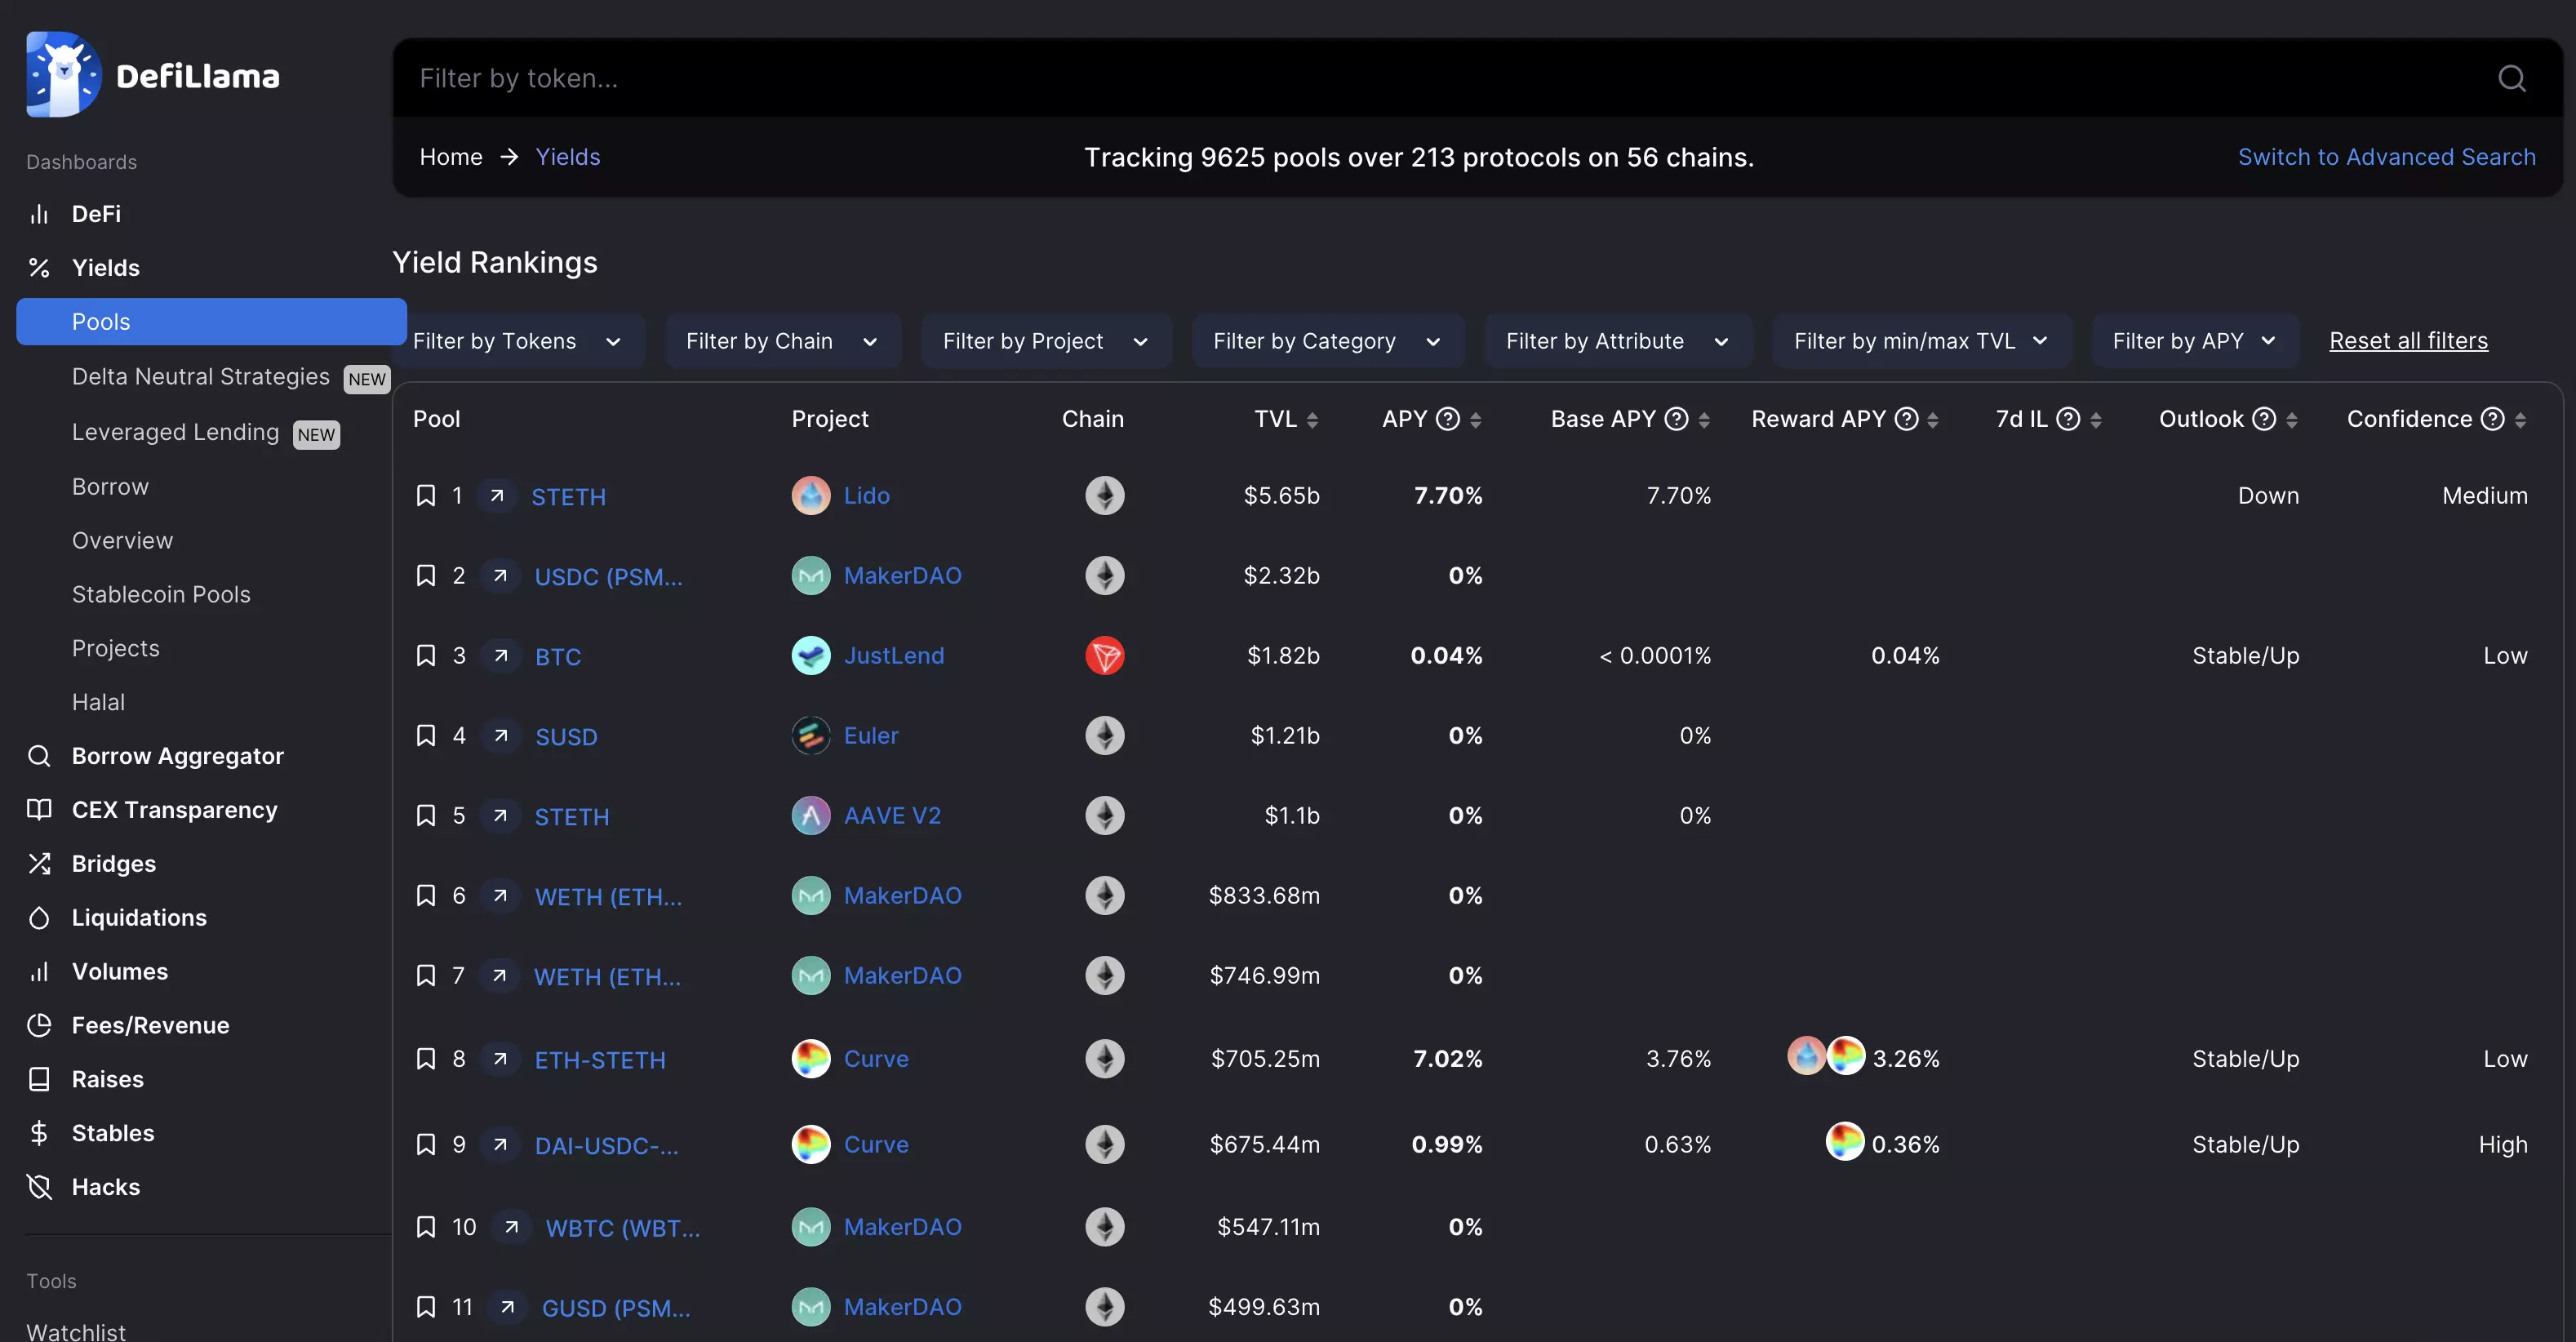
Task: Open the Bridges dashboard
Action: tap(113, 864)
